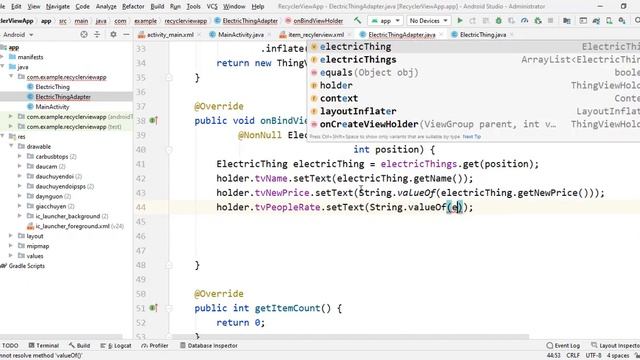Close the ElectricThingAdapter.java tab
The height and width of the screenshot is (360, 640).
441,35
